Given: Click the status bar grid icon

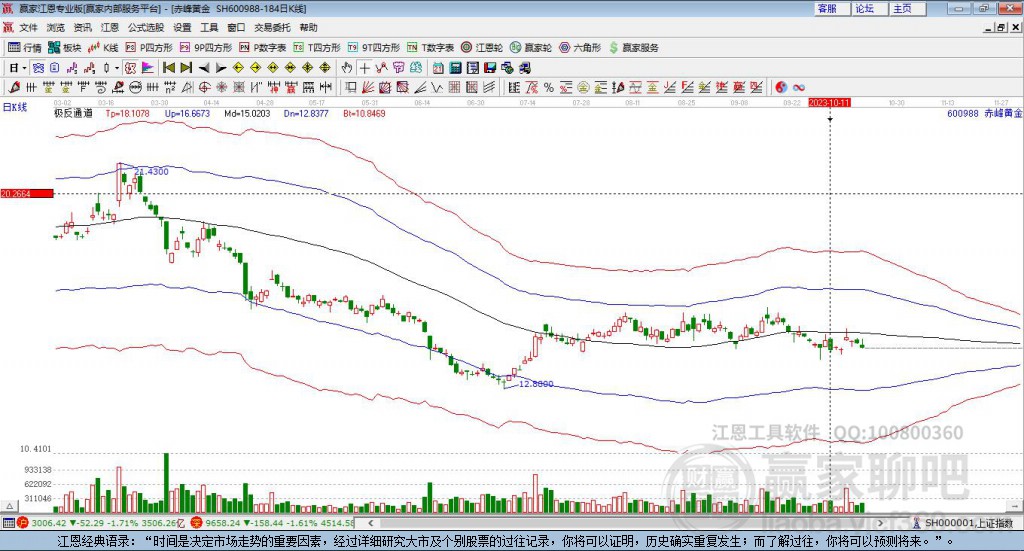Looking at the screenshot, I should click(x=8, y=523).
